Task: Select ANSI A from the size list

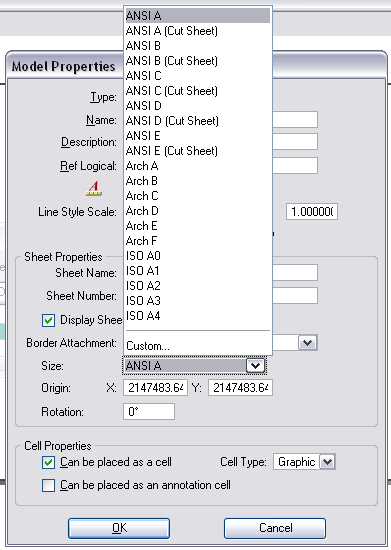Action: [198, 16]
